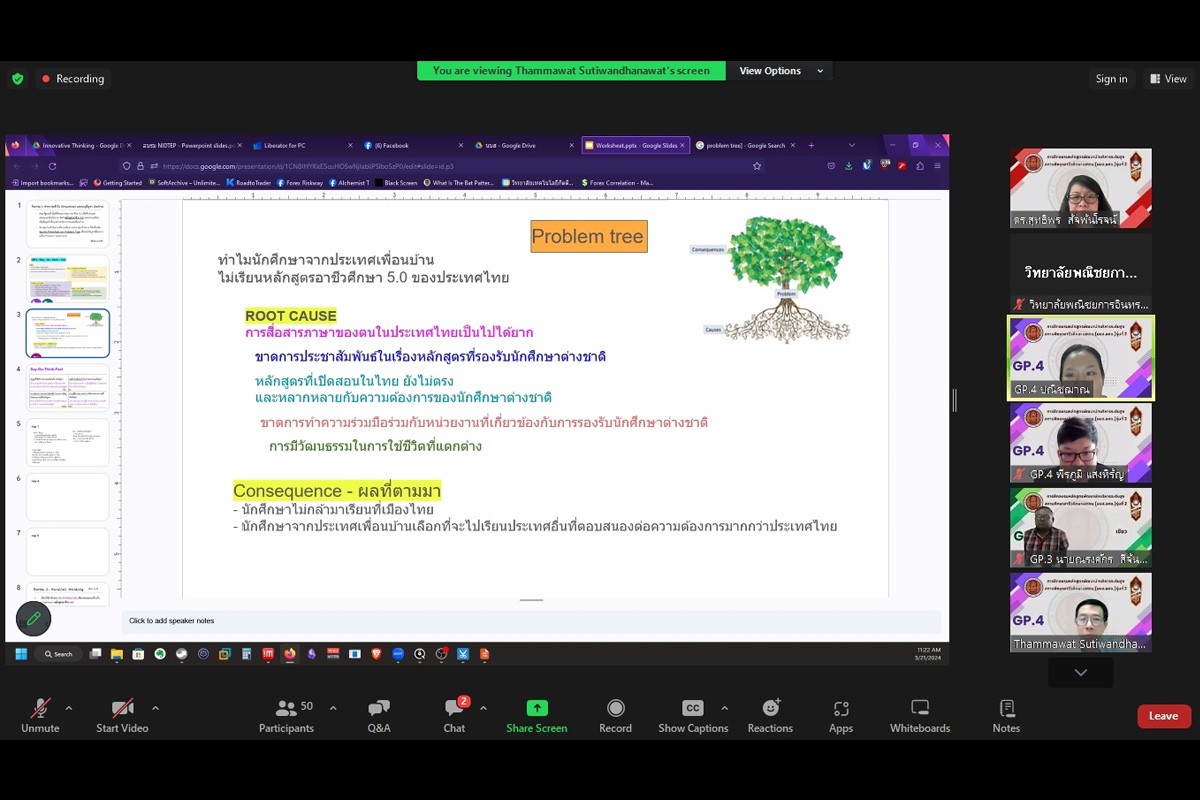Viewport: 1200px width, 800px height.
Task: Unmute the microphone
Action: pos(40,715)
